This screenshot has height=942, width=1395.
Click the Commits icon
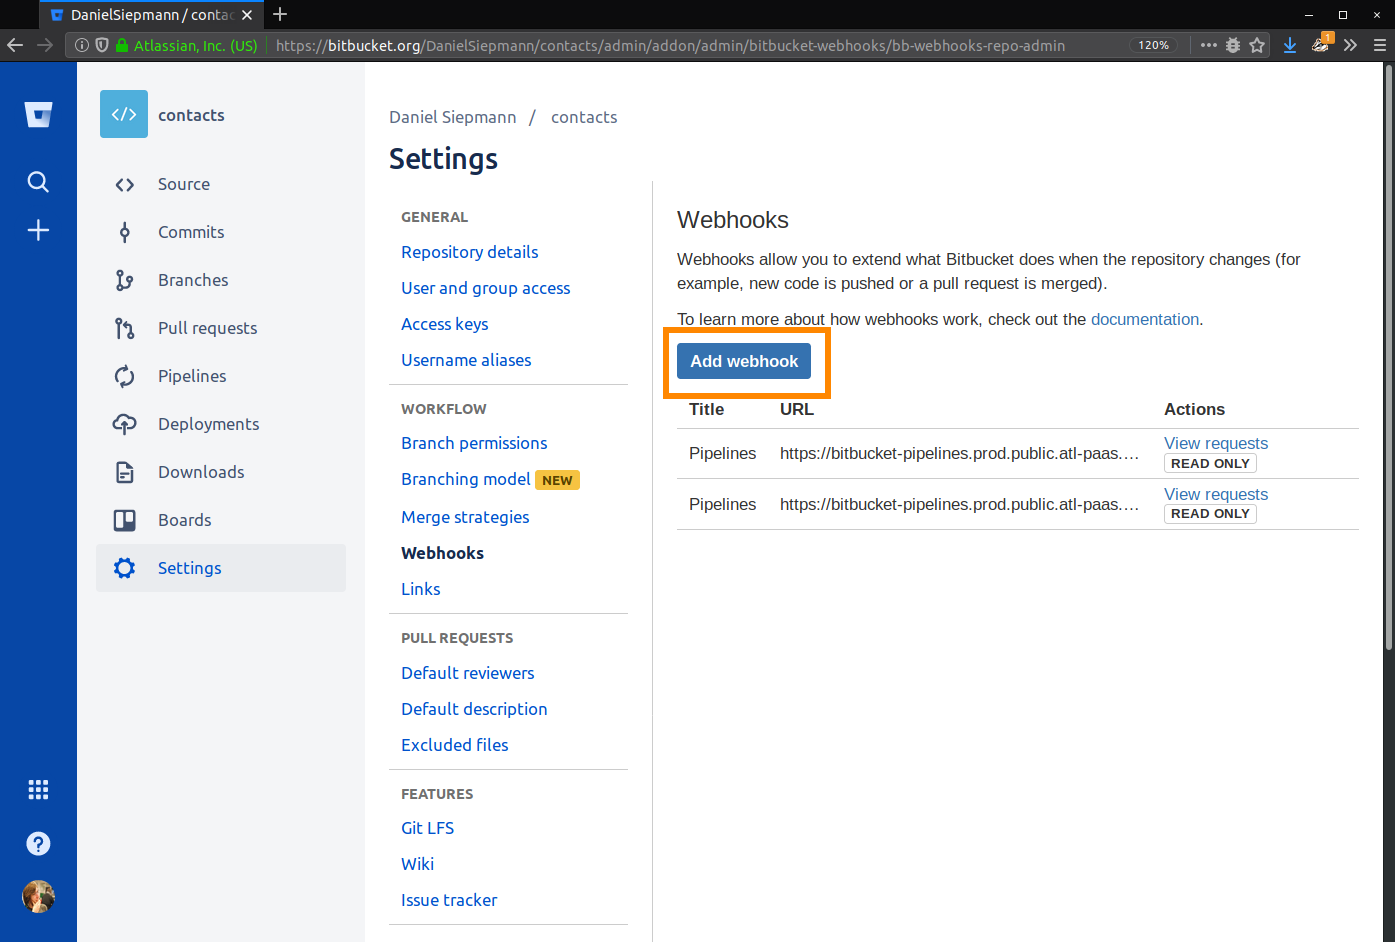pos(124,232)
